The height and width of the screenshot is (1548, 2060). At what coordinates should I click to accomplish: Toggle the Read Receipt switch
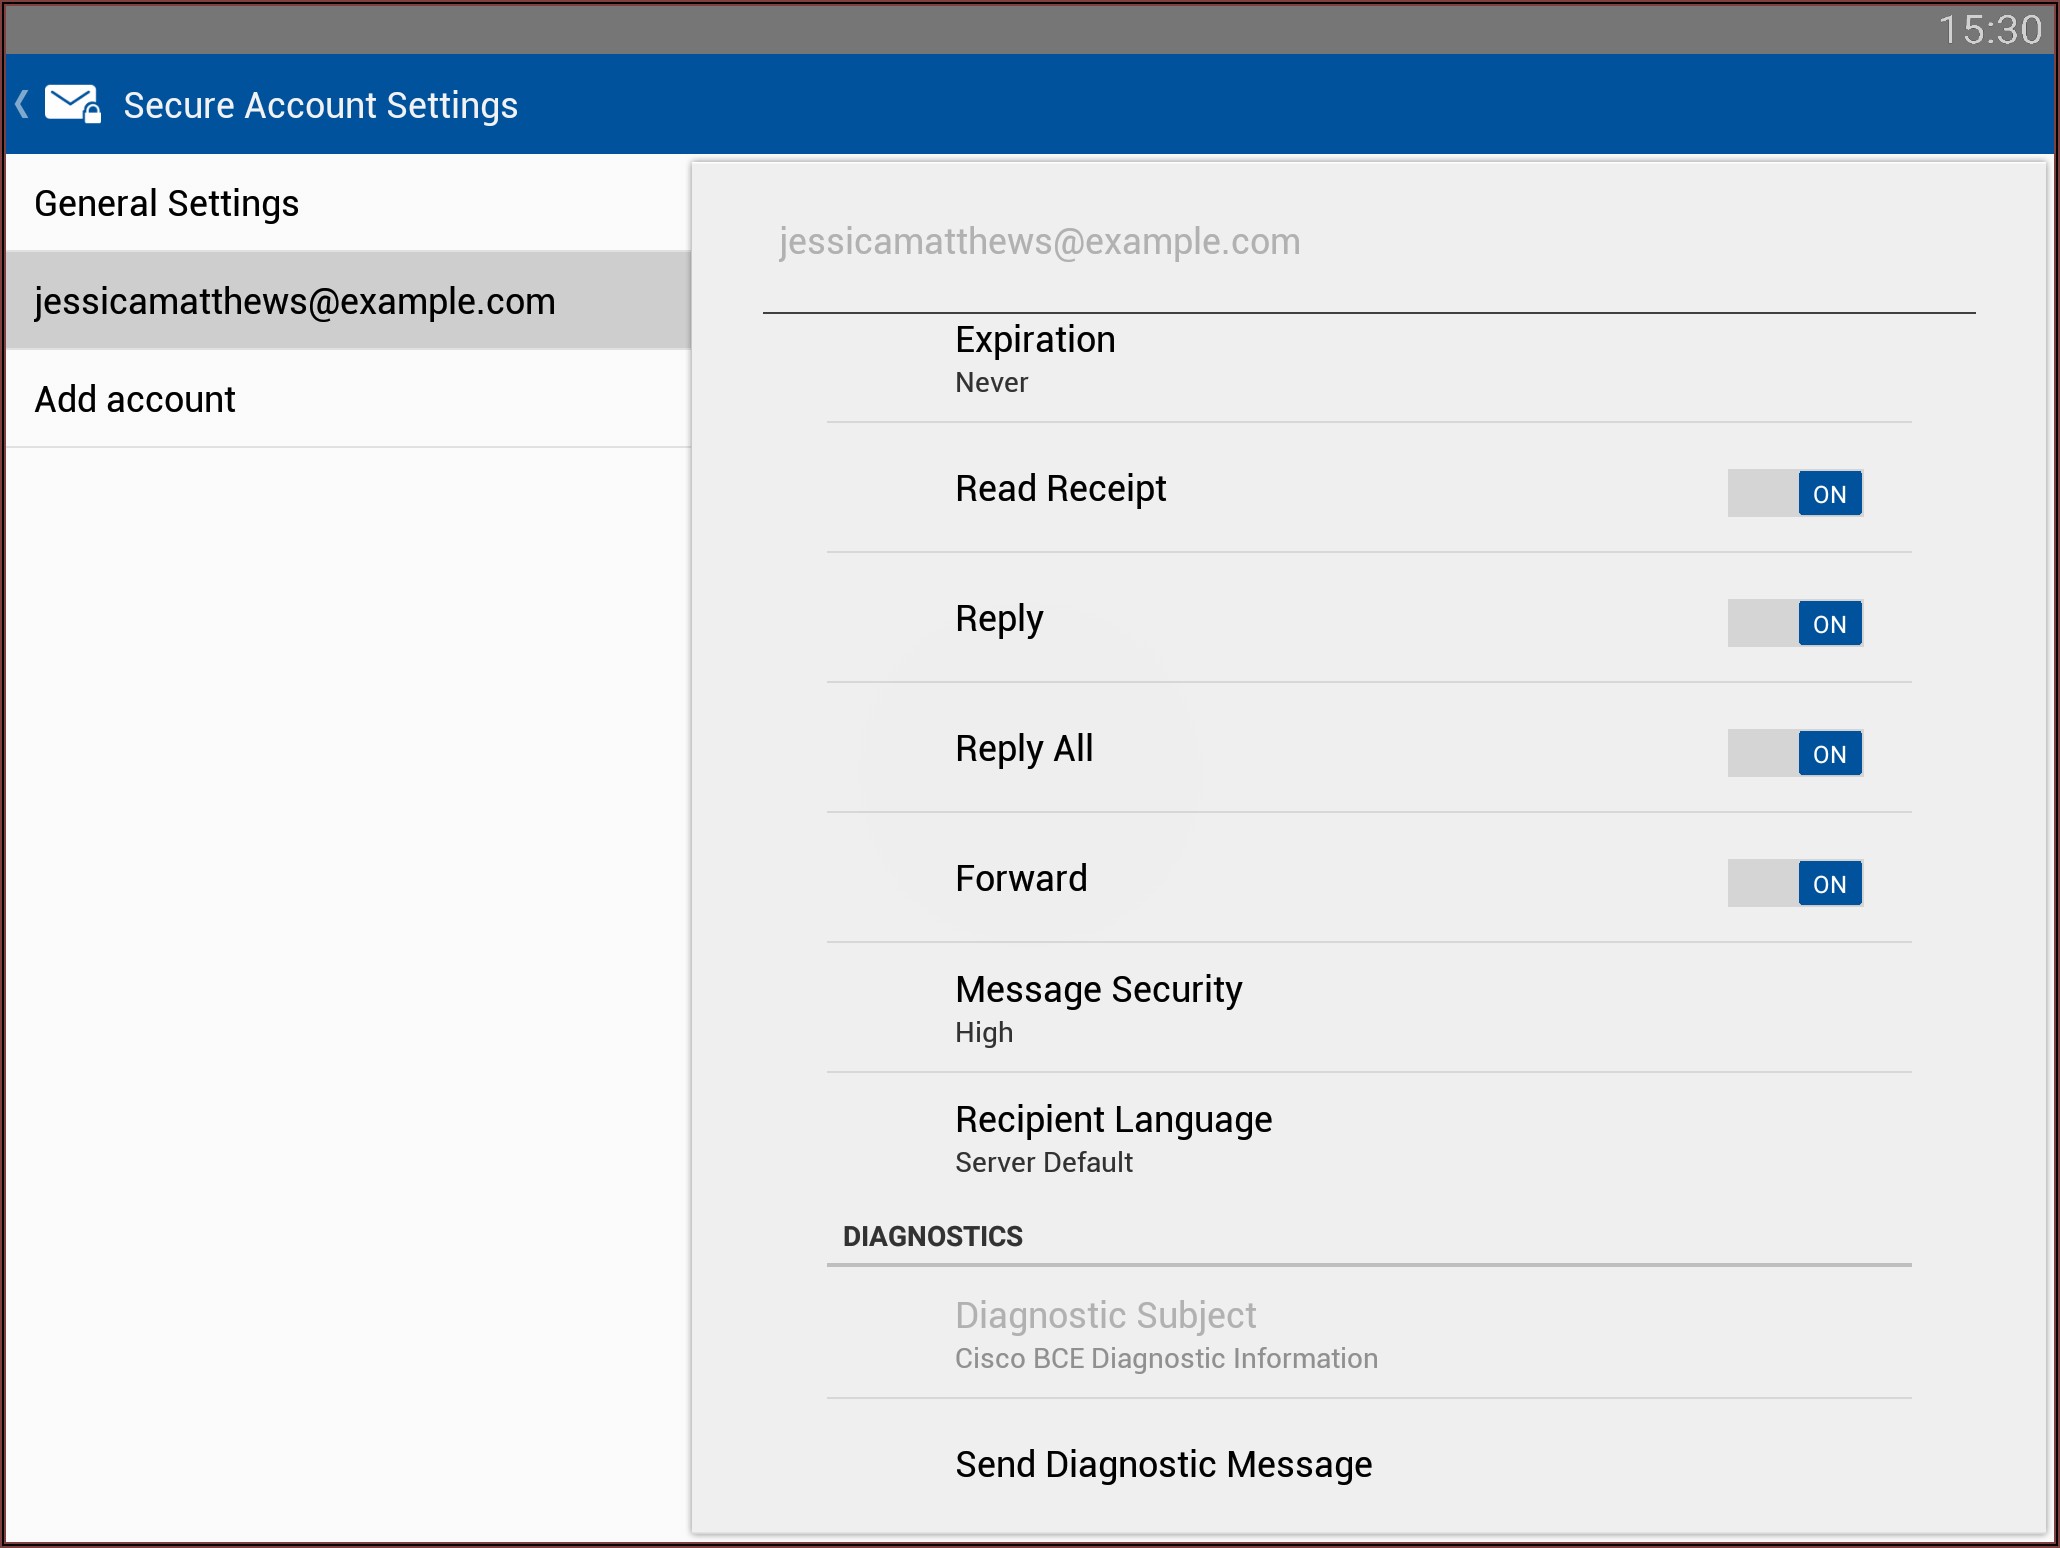[1794, 493]
